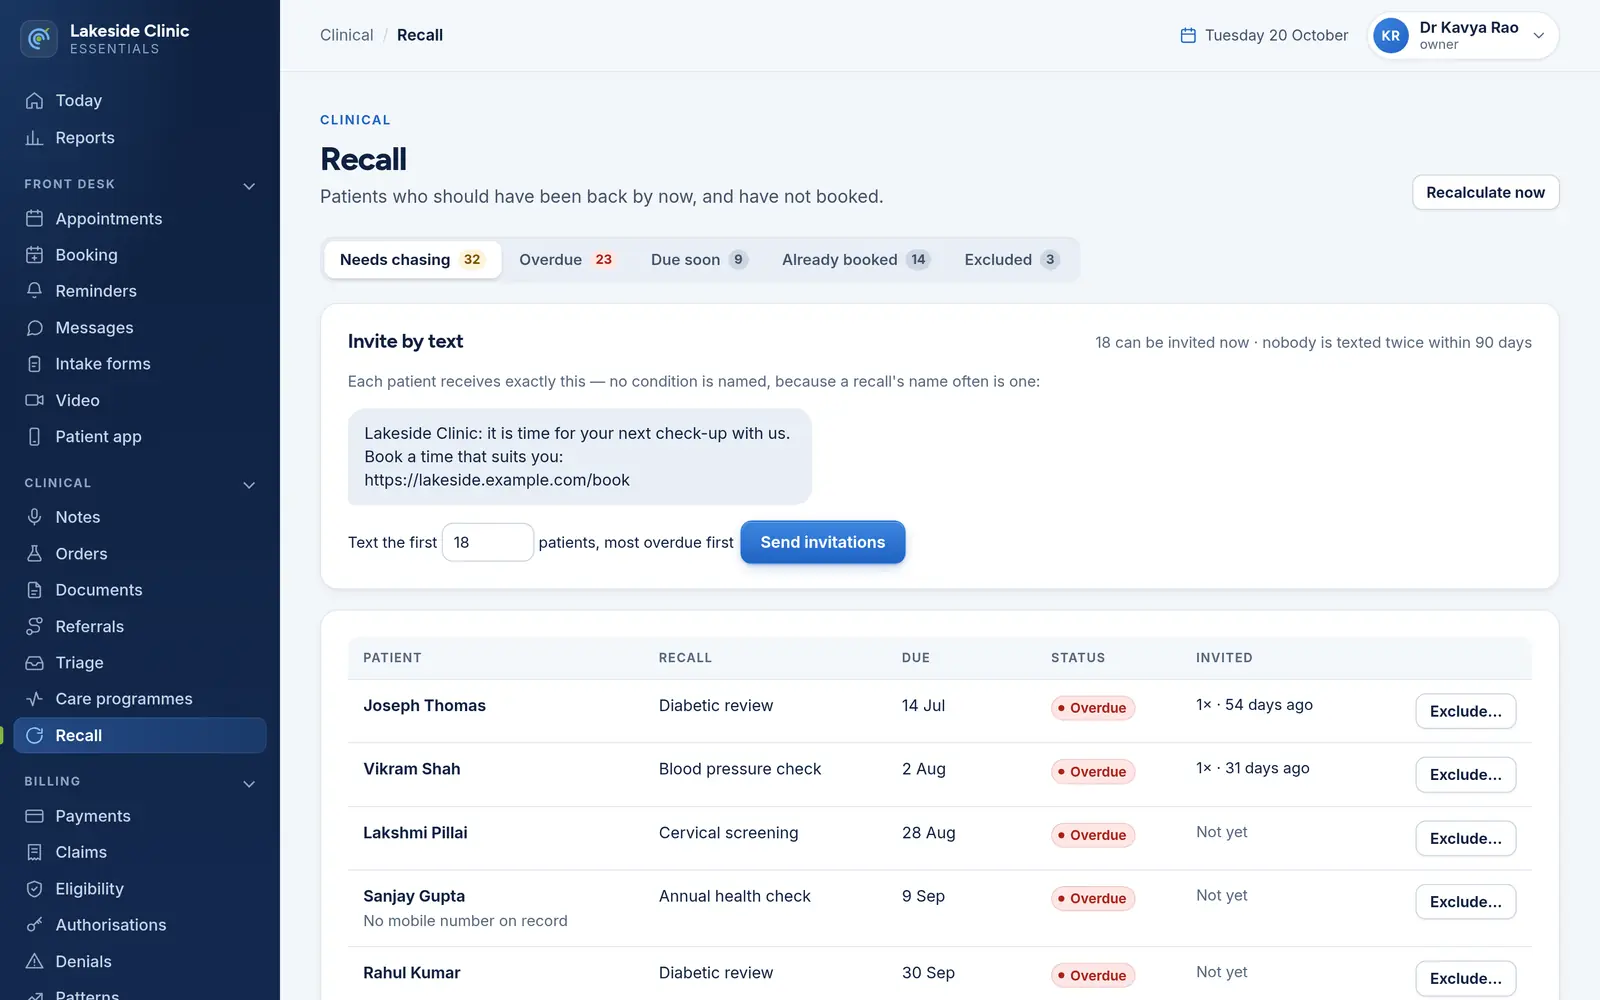Select the Needs chasing tab

(412, 260)
